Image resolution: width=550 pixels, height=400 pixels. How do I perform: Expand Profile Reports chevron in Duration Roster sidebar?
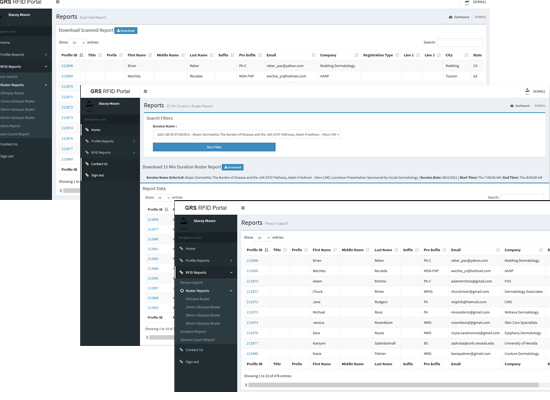(x=134, y=141)
